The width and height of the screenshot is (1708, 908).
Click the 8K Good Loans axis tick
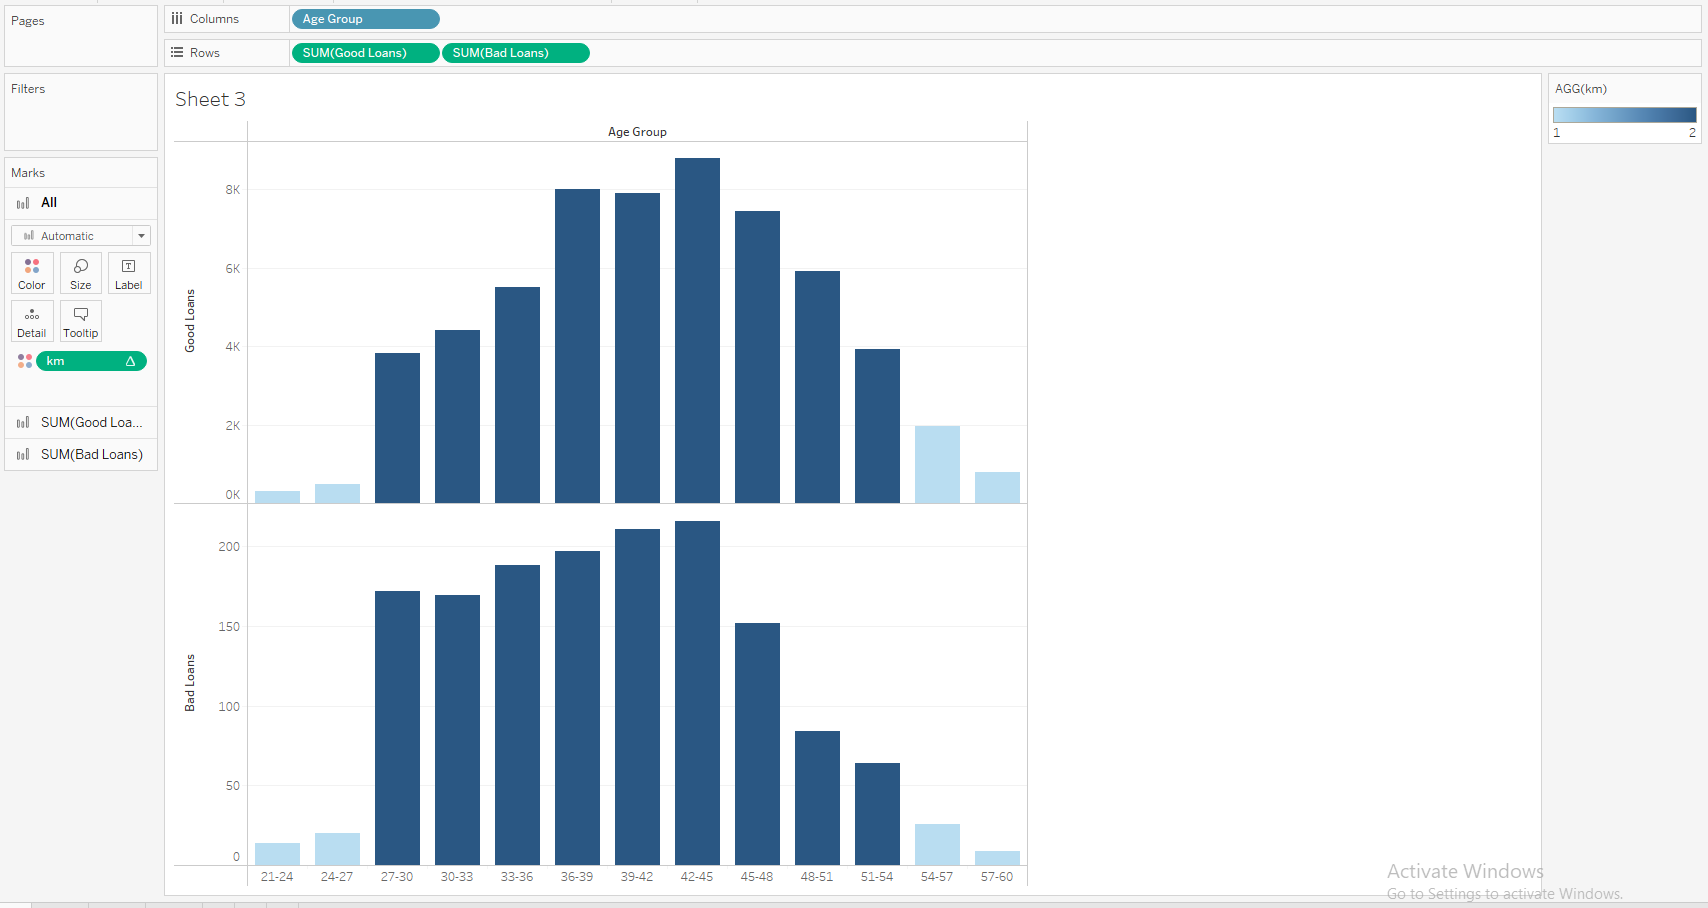pyautogui.click(x=233, y=190)
